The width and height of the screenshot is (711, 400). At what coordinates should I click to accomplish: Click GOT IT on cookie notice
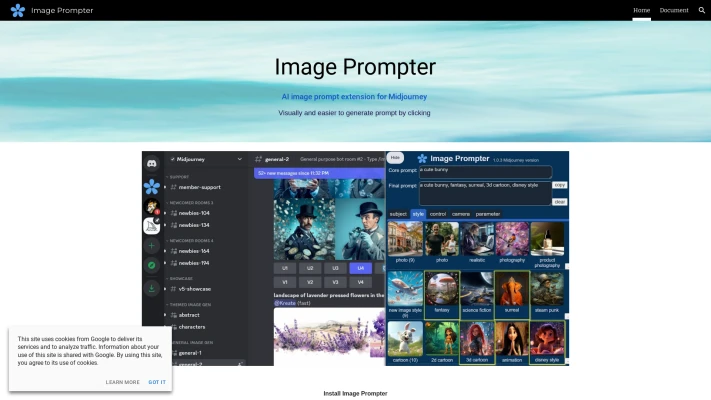(x=157, y=382)
